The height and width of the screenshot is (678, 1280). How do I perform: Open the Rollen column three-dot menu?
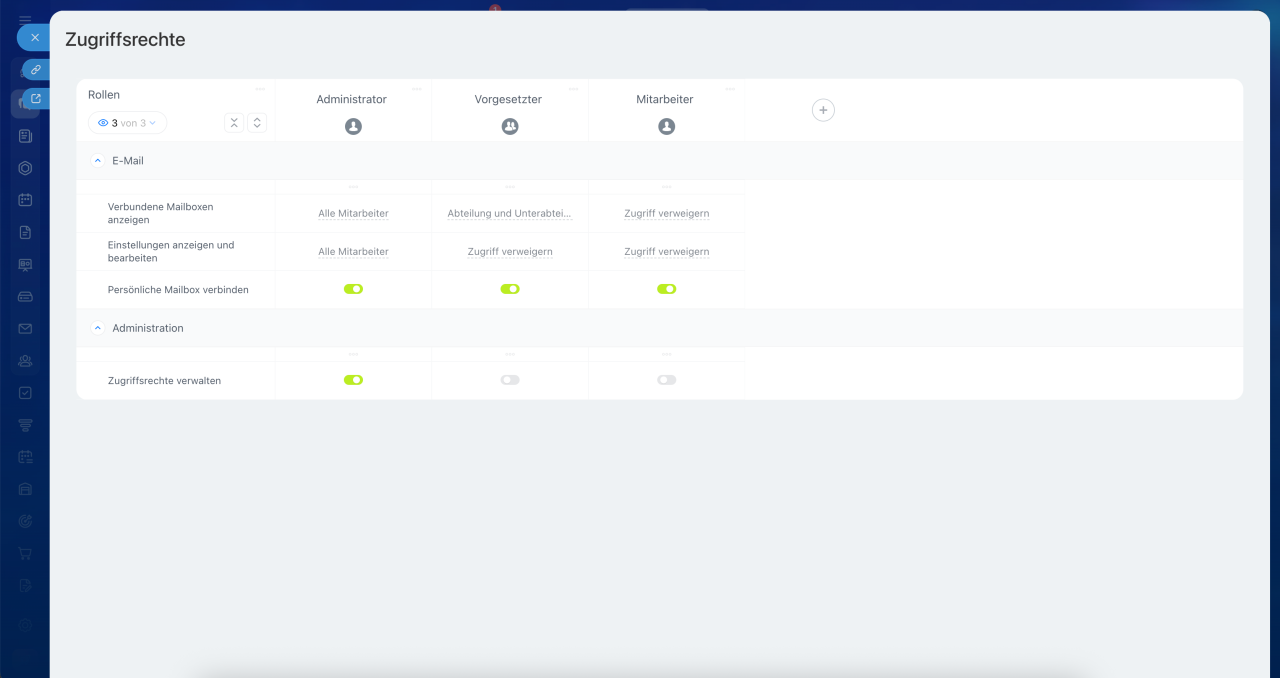point(260,89)
